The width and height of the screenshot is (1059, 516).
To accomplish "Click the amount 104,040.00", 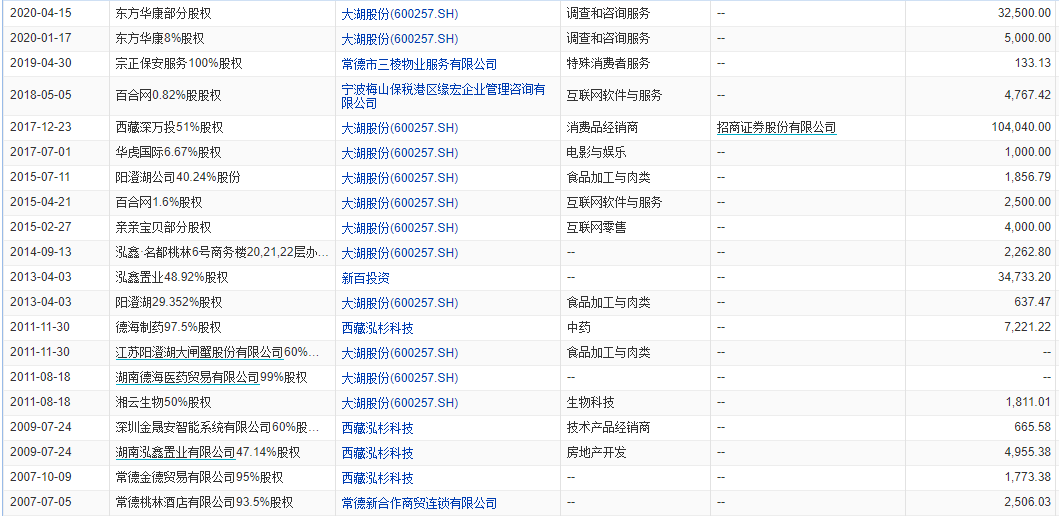I will pyautogui.click(x=1021, y=127).
